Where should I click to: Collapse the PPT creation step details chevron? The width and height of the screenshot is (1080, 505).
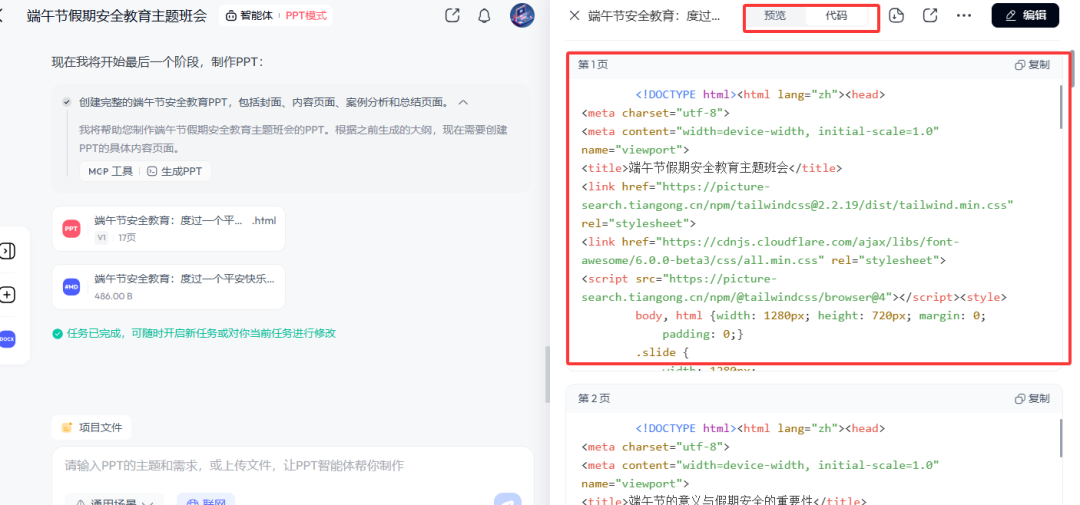[464, 102]
